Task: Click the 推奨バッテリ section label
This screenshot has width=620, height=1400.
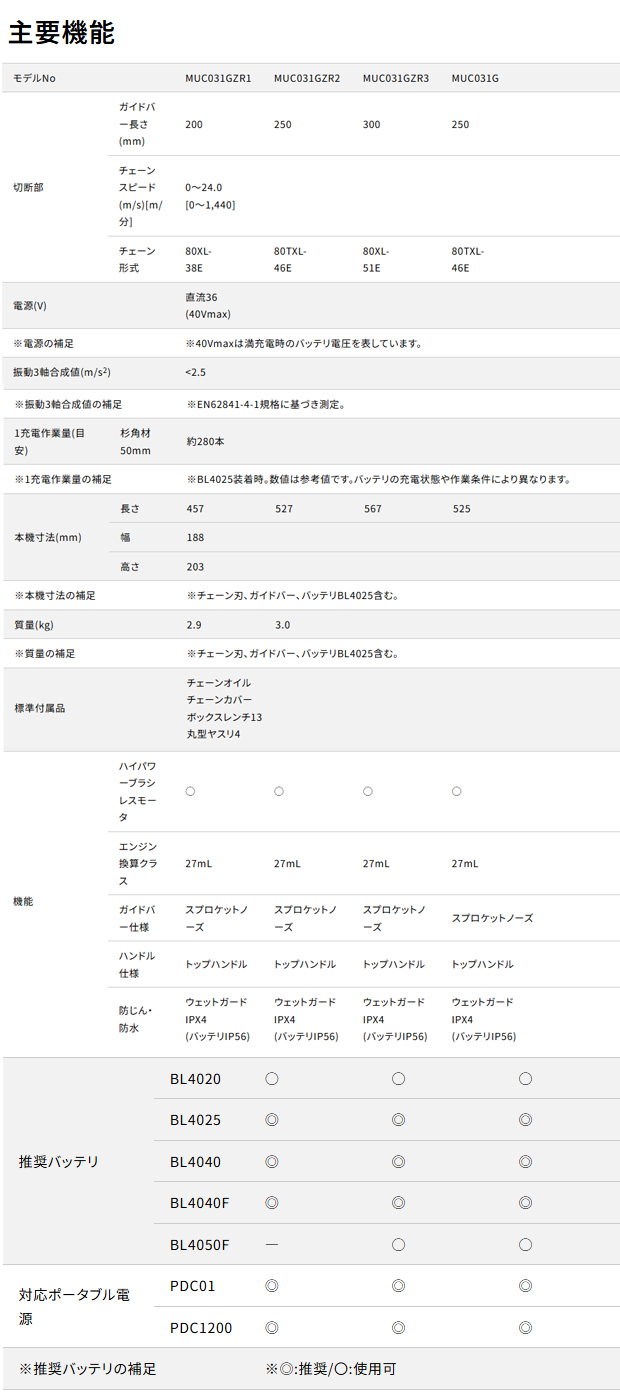Action: 59,1161
